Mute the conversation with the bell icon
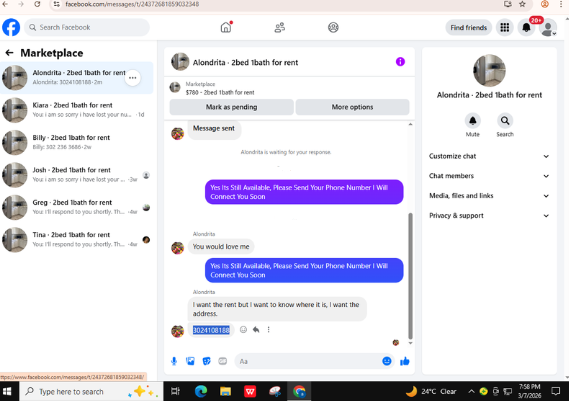The height and width of the screenshot is (401, 569). (x=472, y=121)
